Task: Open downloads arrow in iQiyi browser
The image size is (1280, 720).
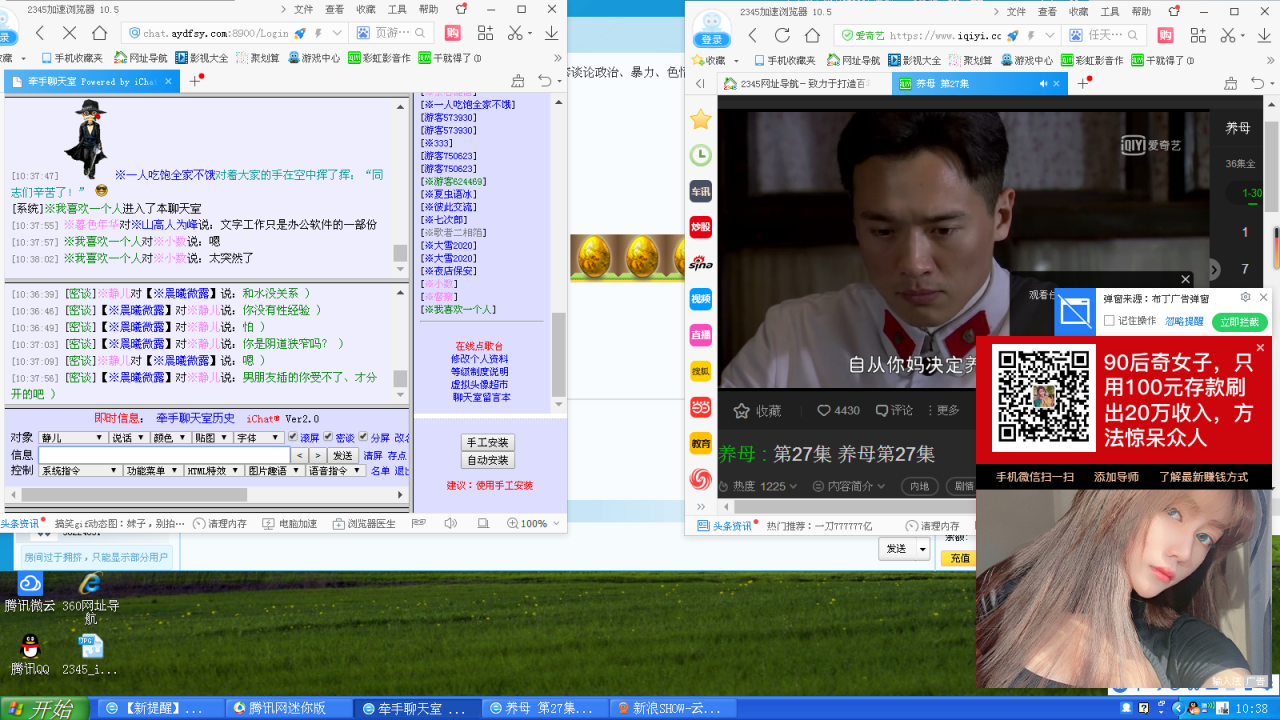Action: [1264, 34]
